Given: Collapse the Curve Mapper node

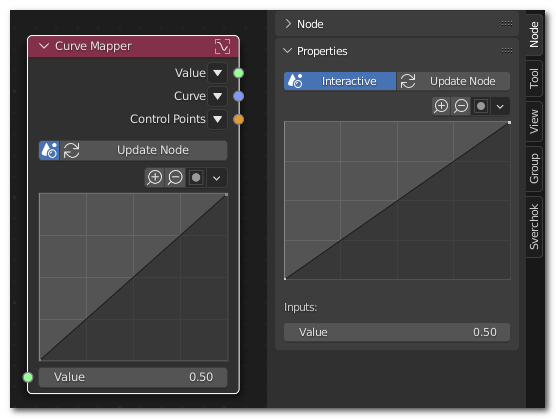Looking at the screenshot, I should [44, 46].
